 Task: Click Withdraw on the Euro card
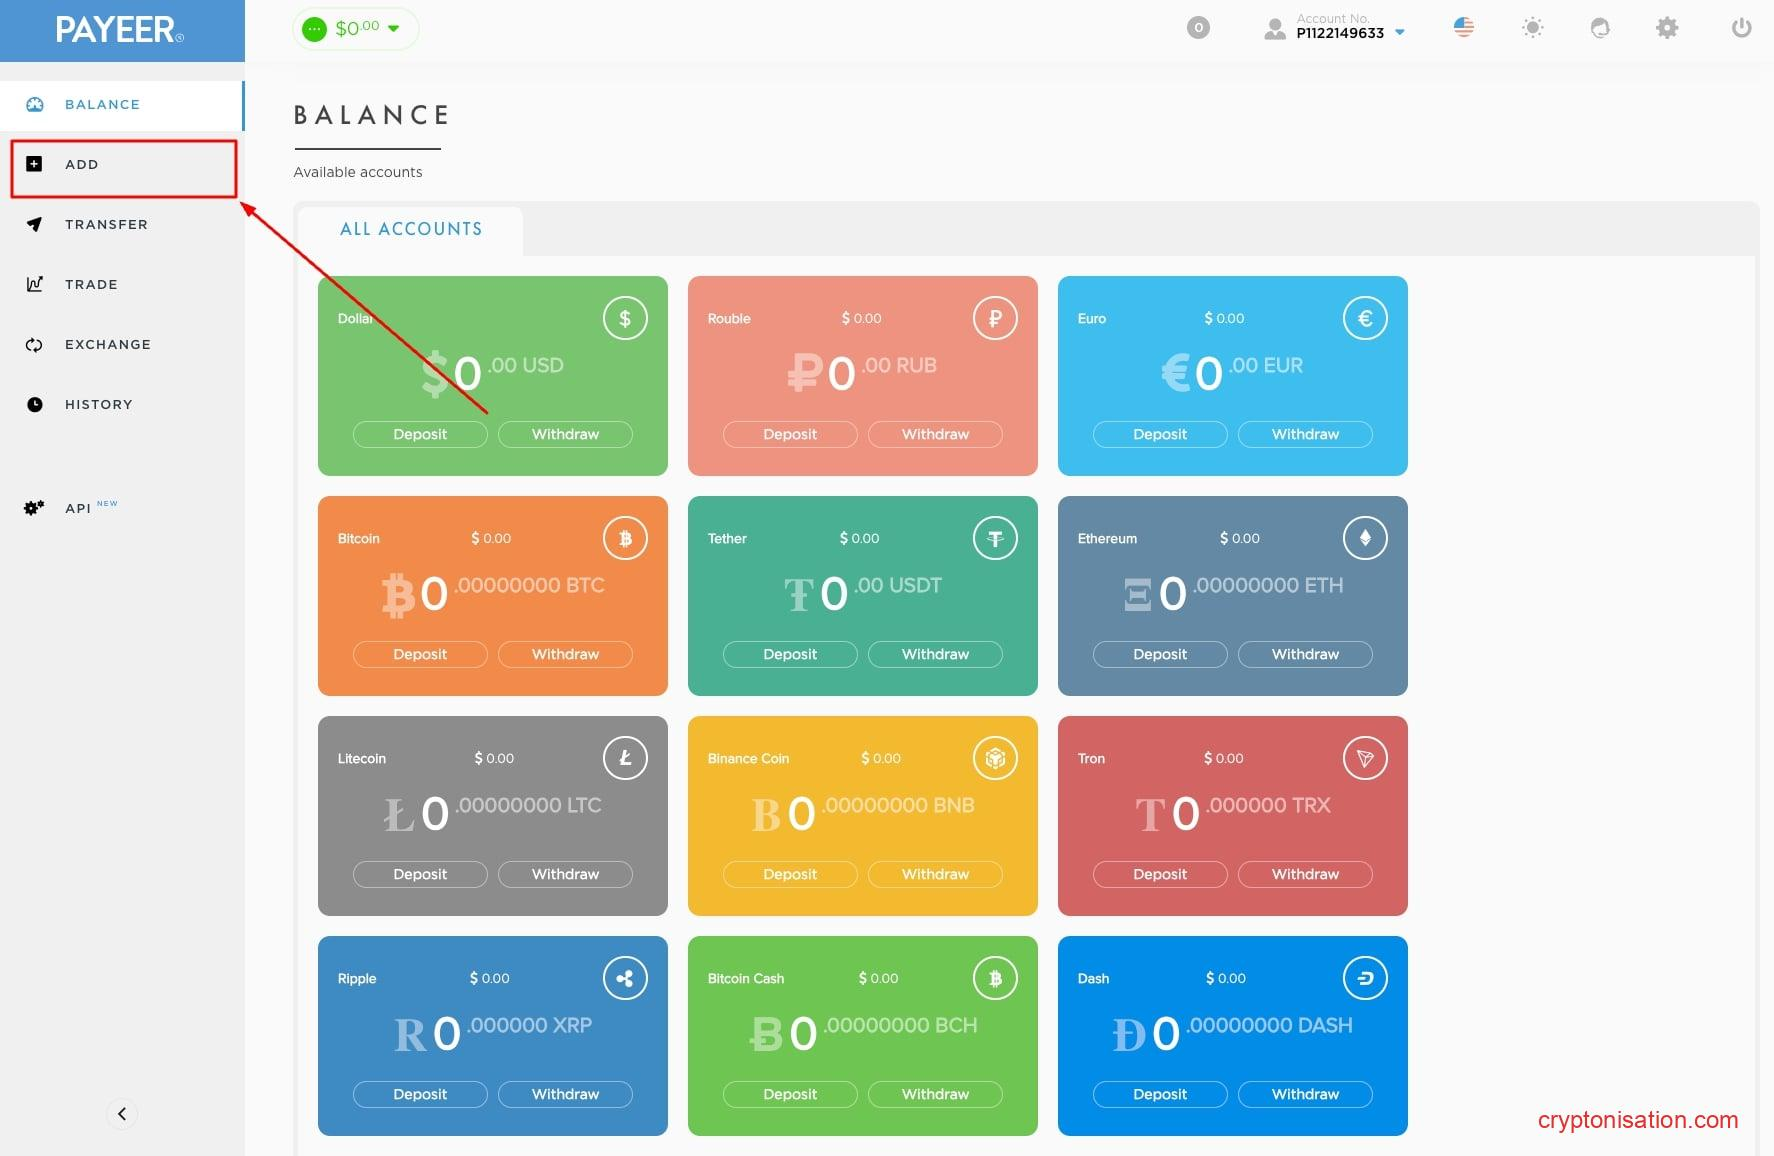tap(1305, 434)
